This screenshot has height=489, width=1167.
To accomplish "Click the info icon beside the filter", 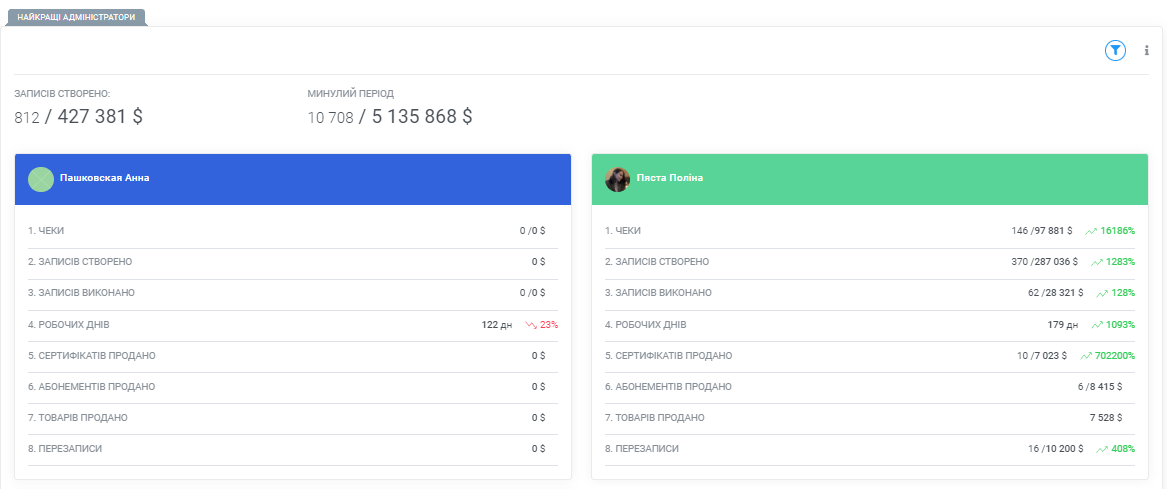I will 1146,51.
